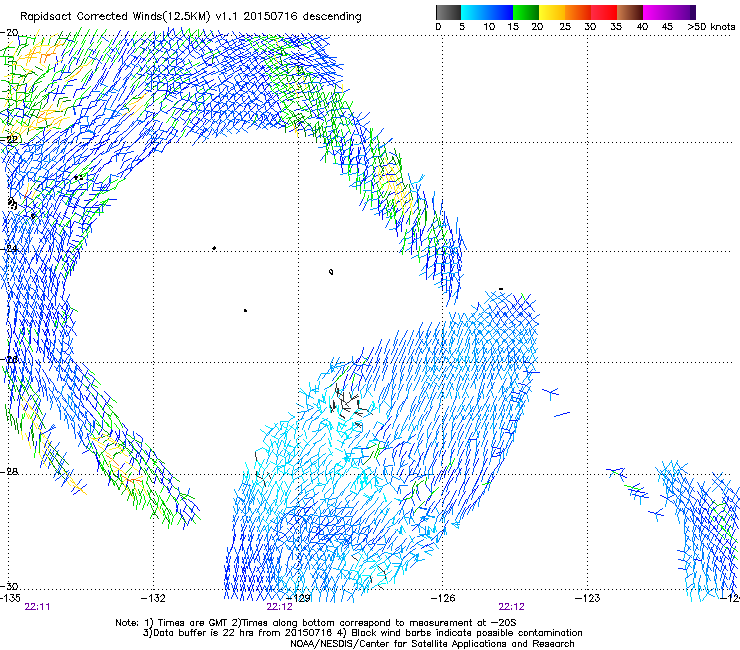This screenshot has height=650, width=740.
Task: Click the '35' label under the color bar
Action: point(616,27)
